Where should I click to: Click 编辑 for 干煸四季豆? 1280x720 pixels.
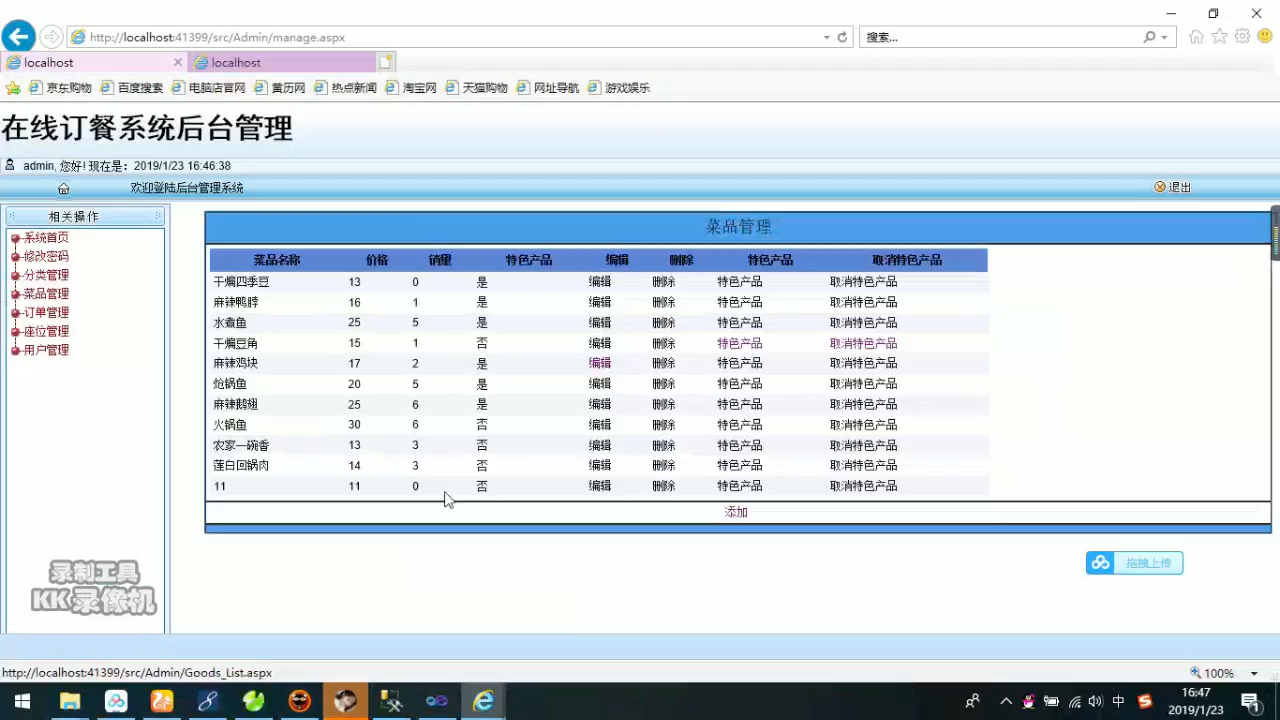(x=600, y=282)
